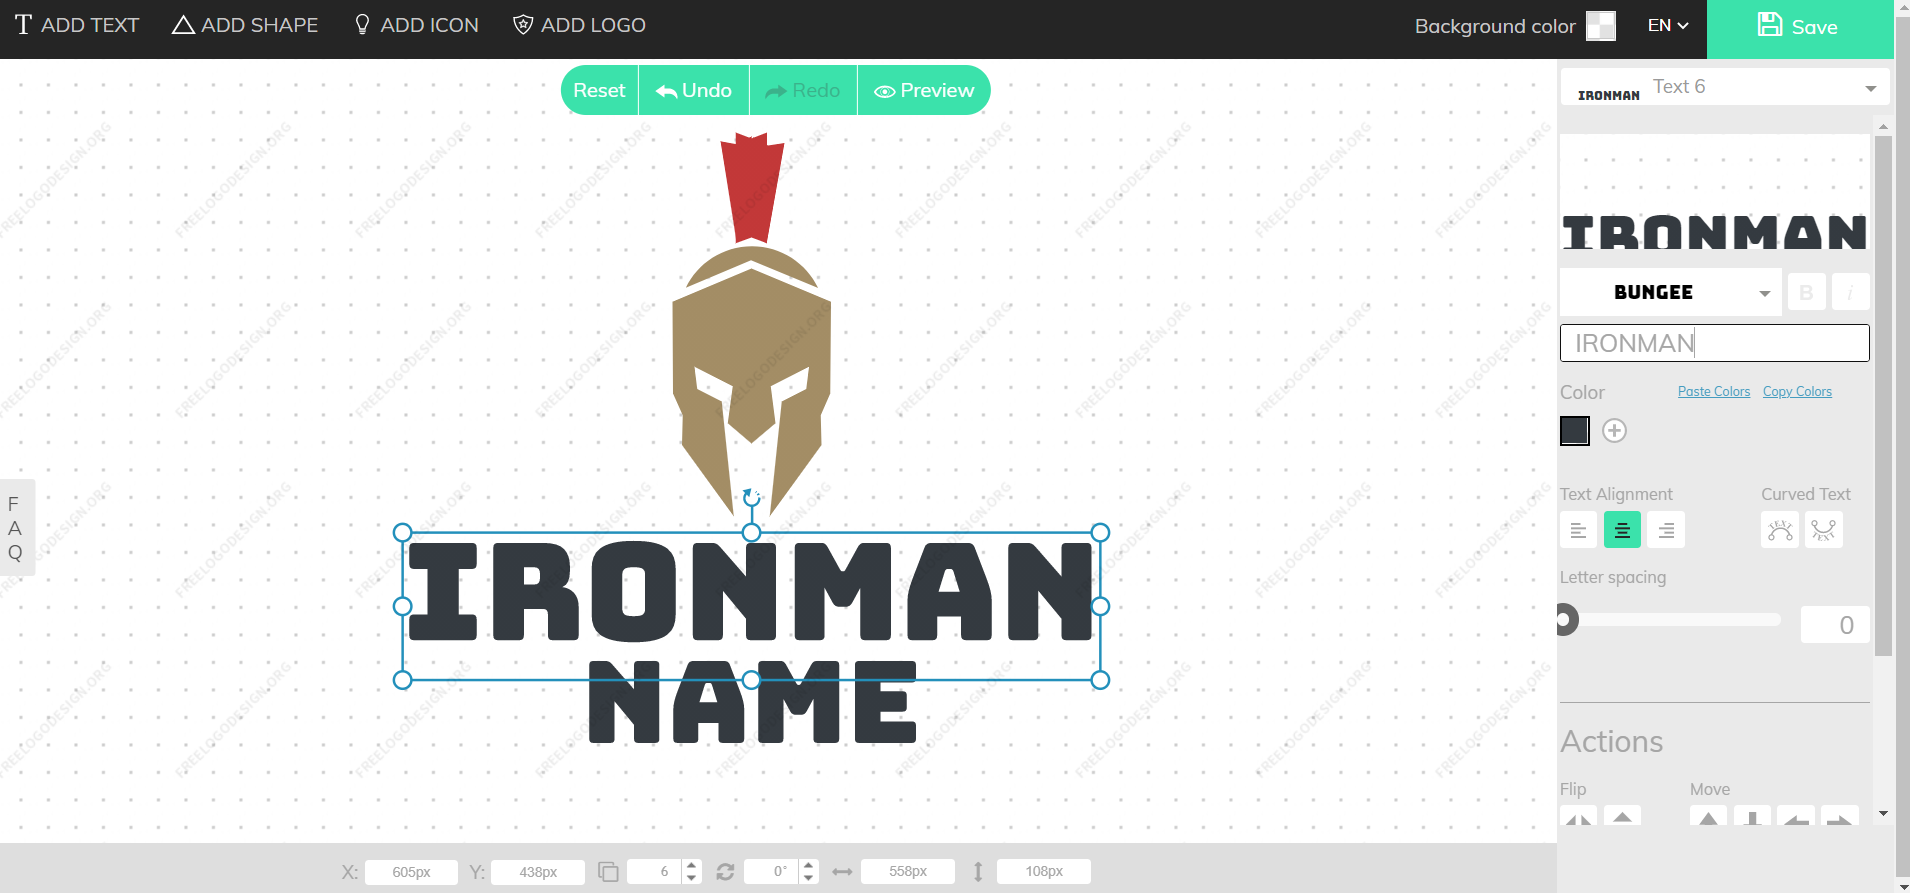Click the letter spacing value field
This screenshot has height=894, width=1910.
[1835, 625]
